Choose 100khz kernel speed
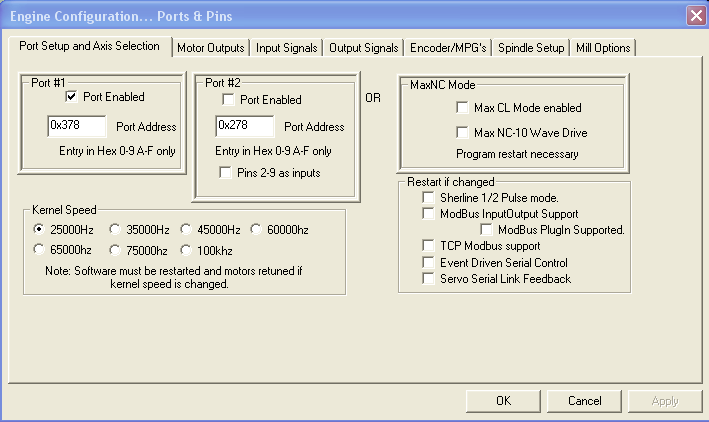Image resolution: width=709 pixels, height=422 pixels. pyautogui.click(x=186, y=250)
